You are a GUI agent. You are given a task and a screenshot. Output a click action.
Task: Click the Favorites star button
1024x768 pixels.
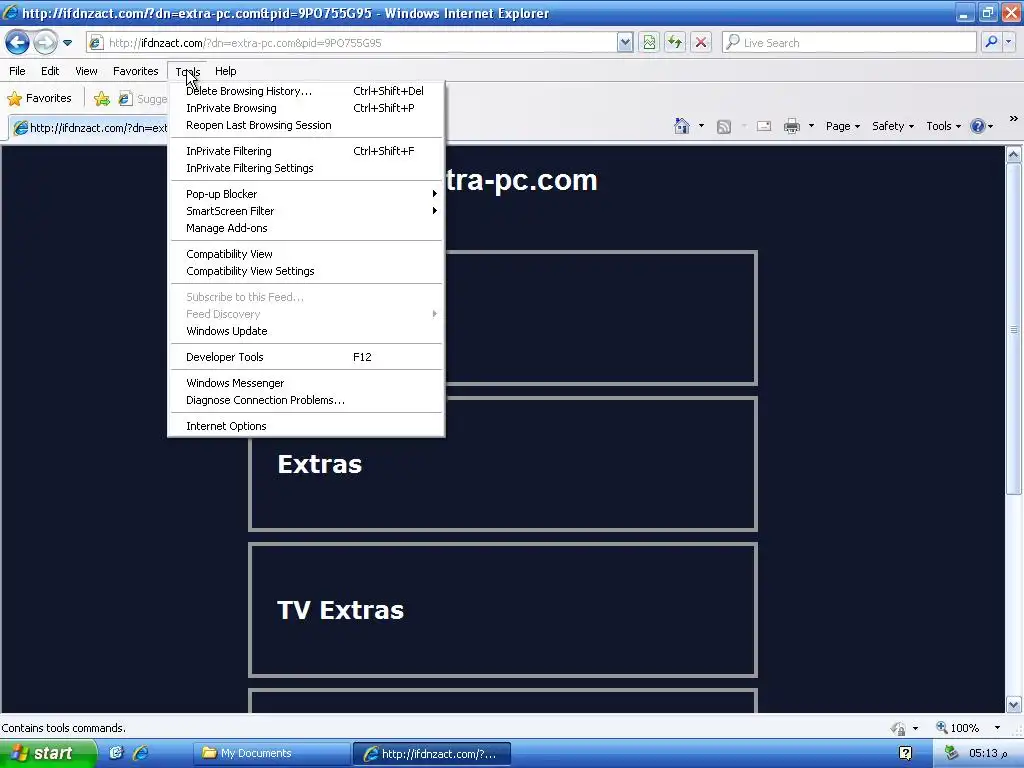pos(39,99)
